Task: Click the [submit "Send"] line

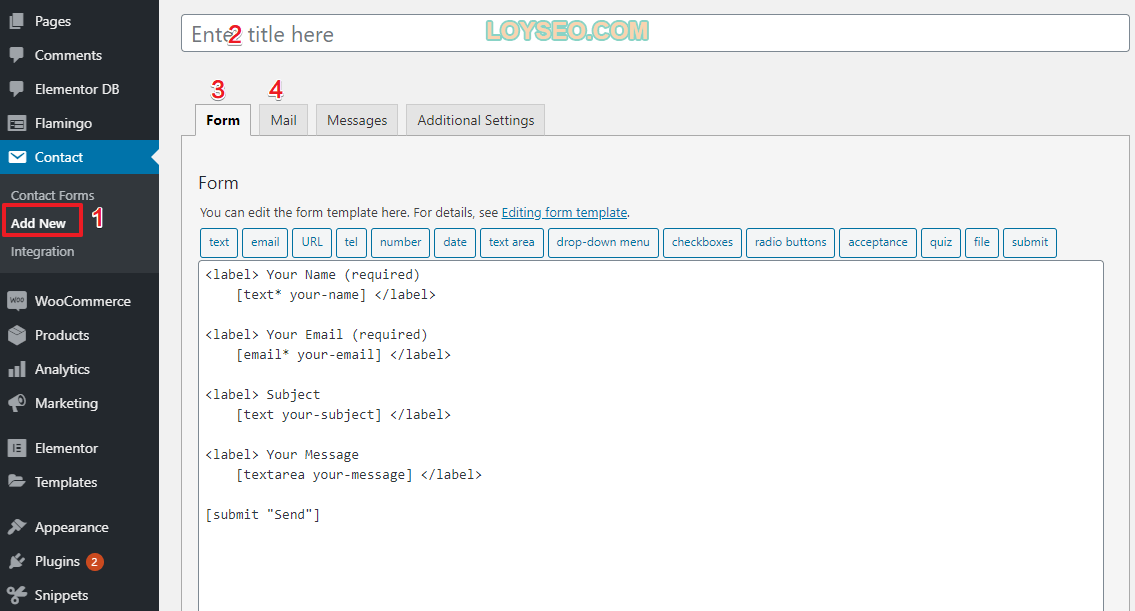Action: click(263, 515)
